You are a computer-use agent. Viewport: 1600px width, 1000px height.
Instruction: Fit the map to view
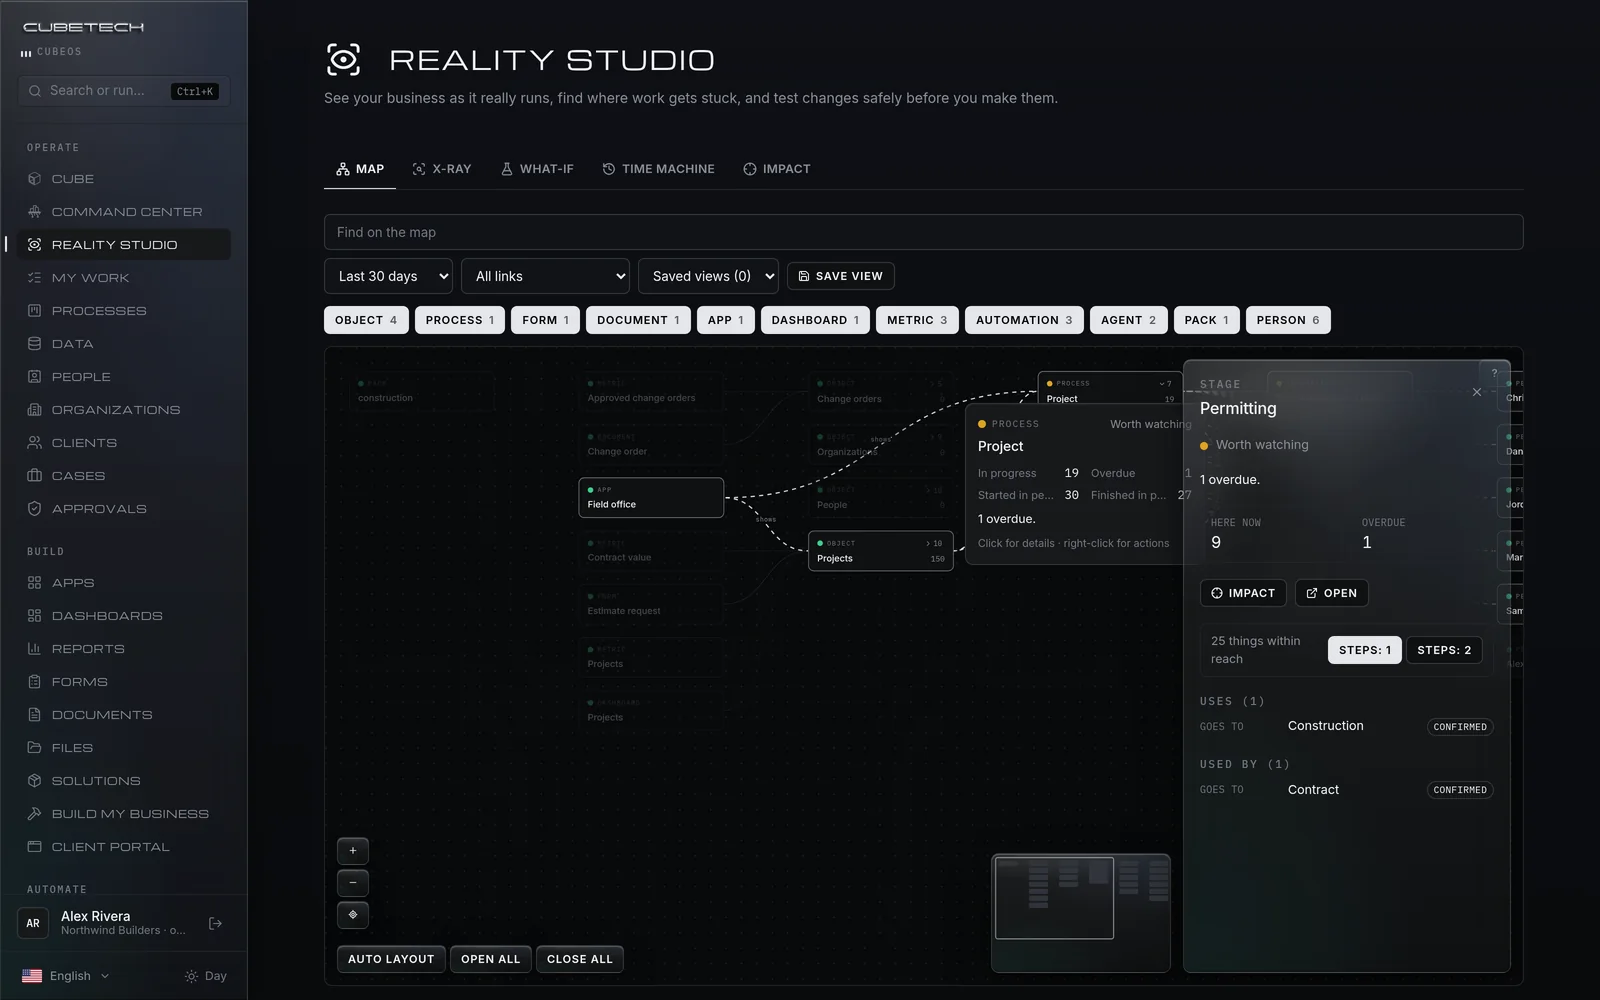(x=353, y=915)
